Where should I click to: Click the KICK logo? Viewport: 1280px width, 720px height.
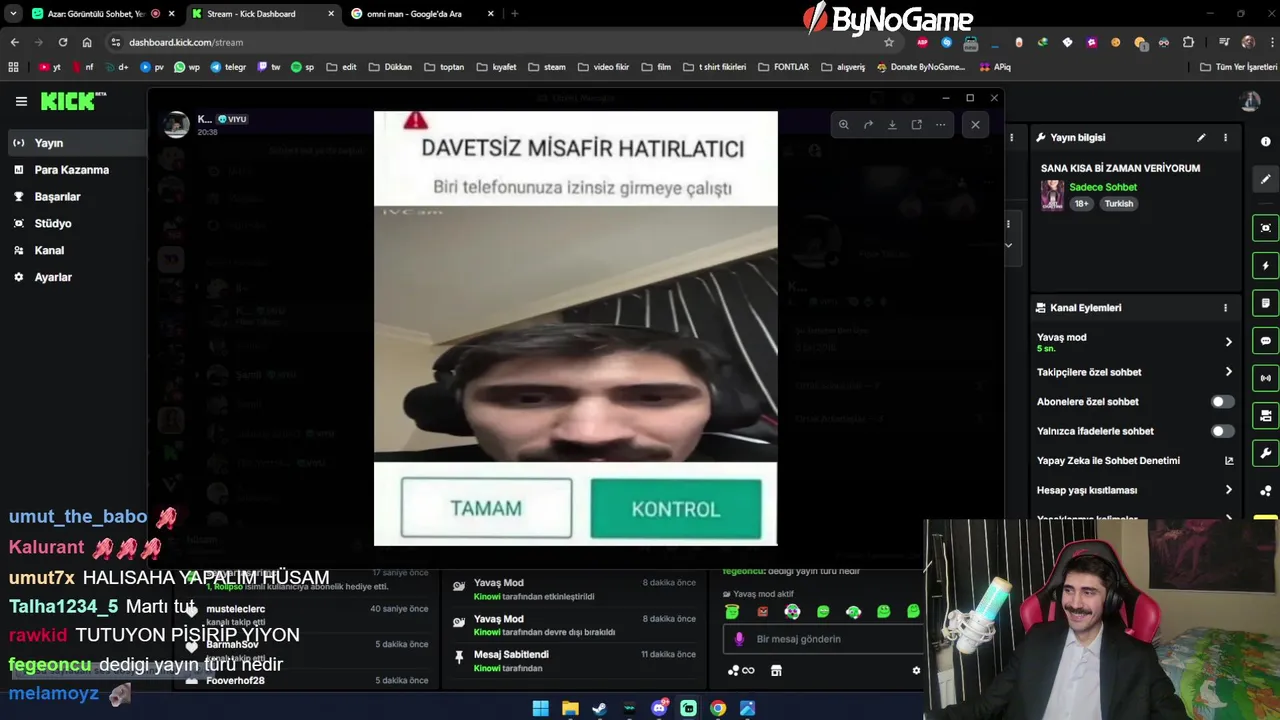point(73,101)
